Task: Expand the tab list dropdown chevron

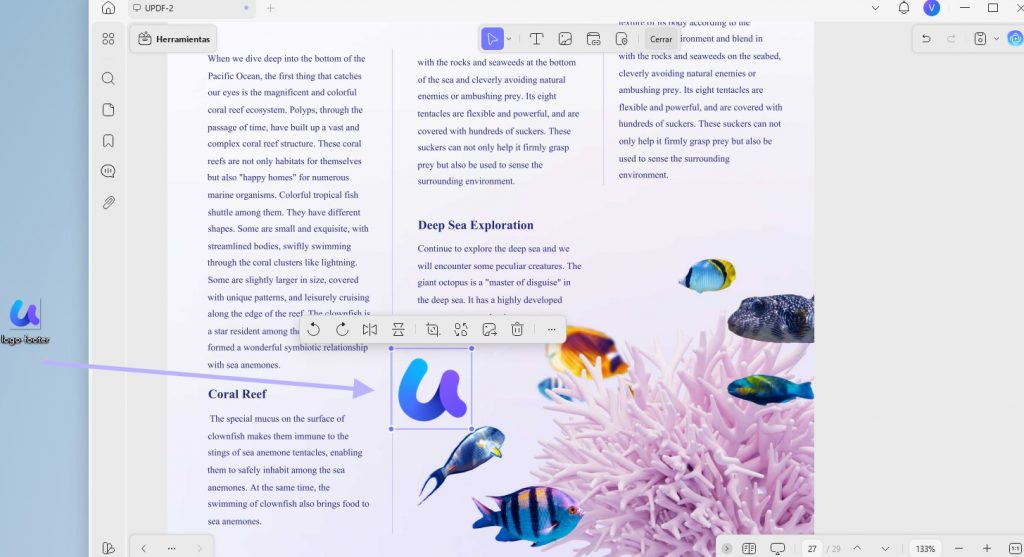Action: click(x=875, y=8)
